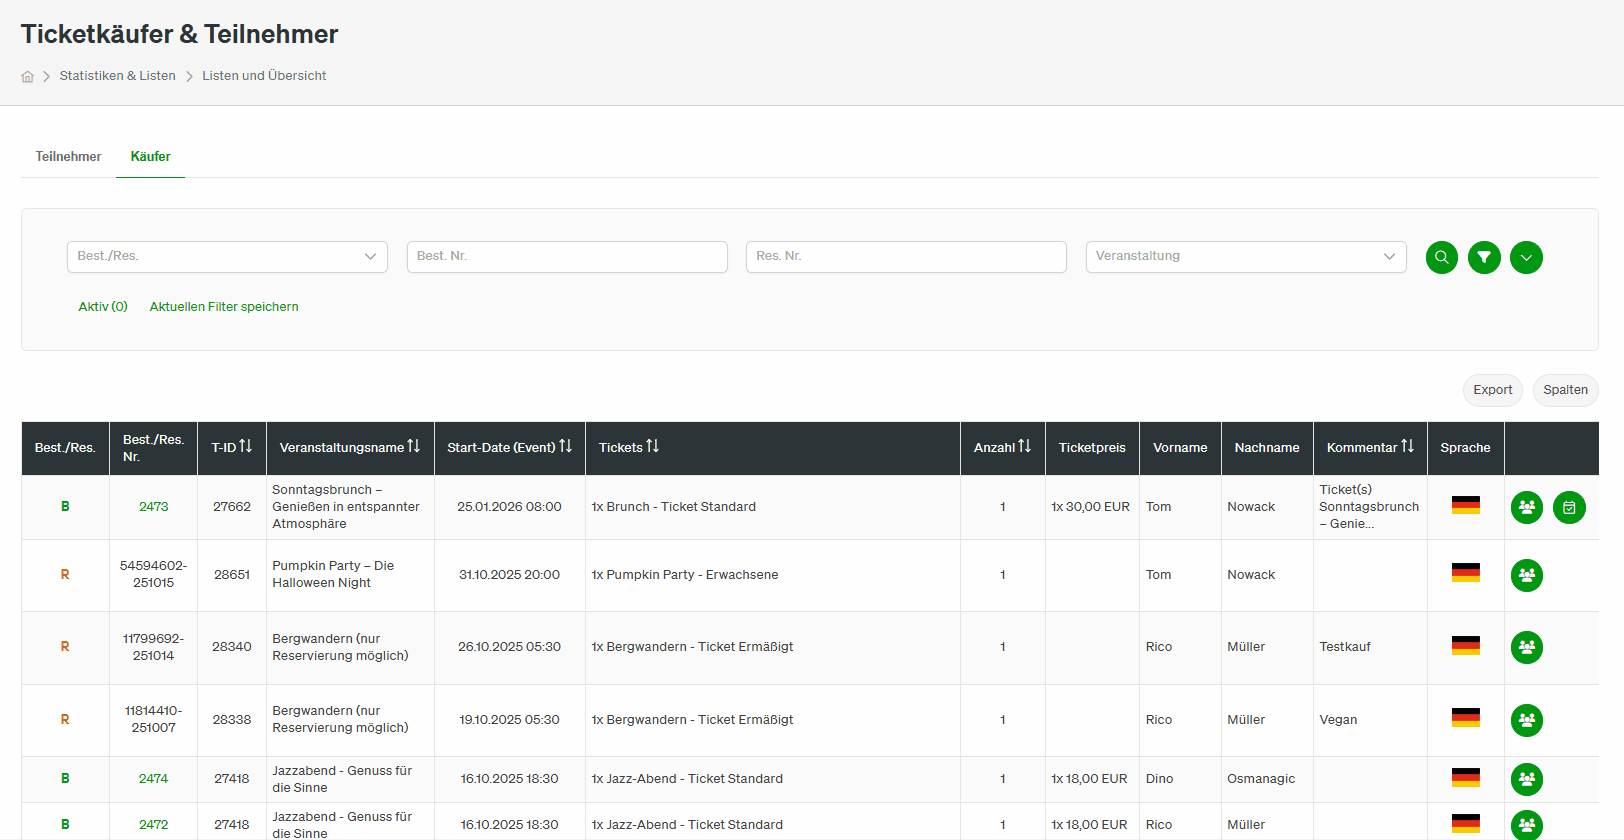Open the Spalten column chooser
This screenshot has width=1624, height=840.
pos(1565,390)
